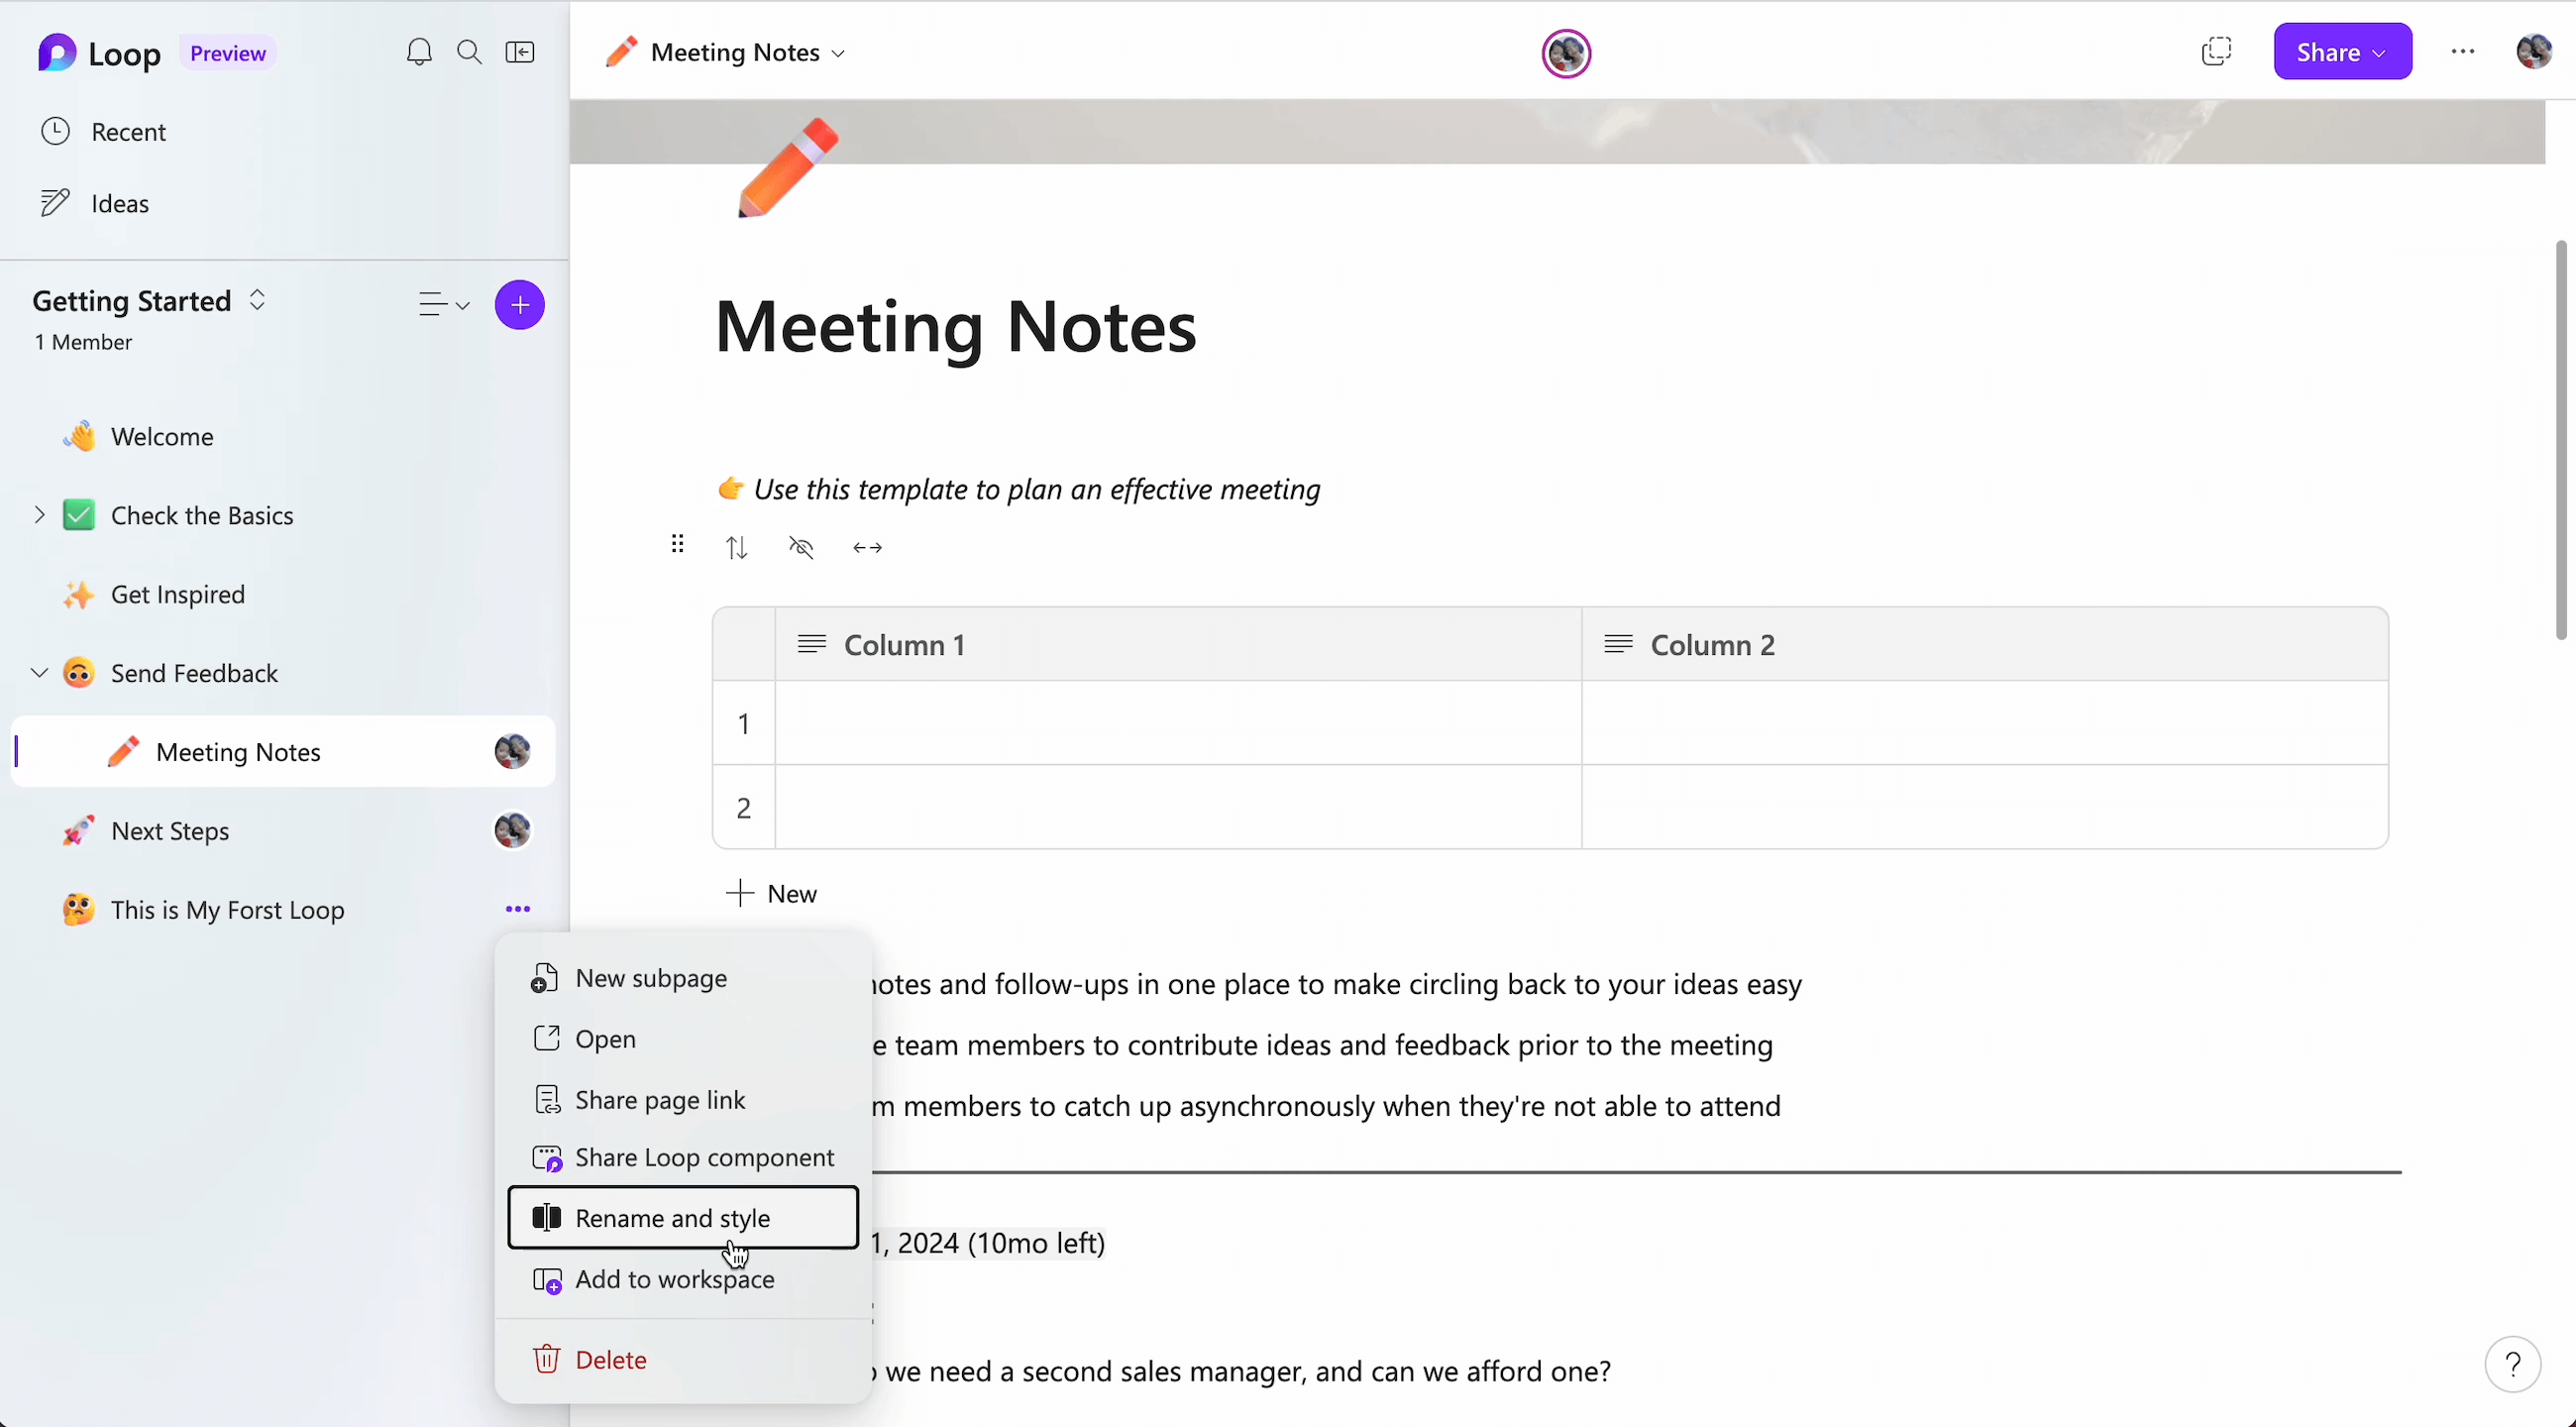Copy a Loop component from the top bar
The image size is (2576, 1427).
(2217, 51)
